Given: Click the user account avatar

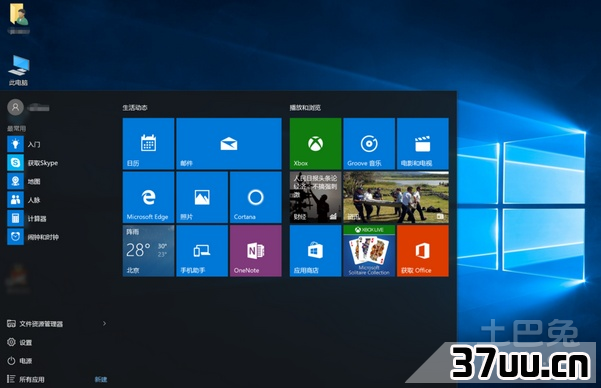Looking at the screenshot, I should tap(15, 108).
